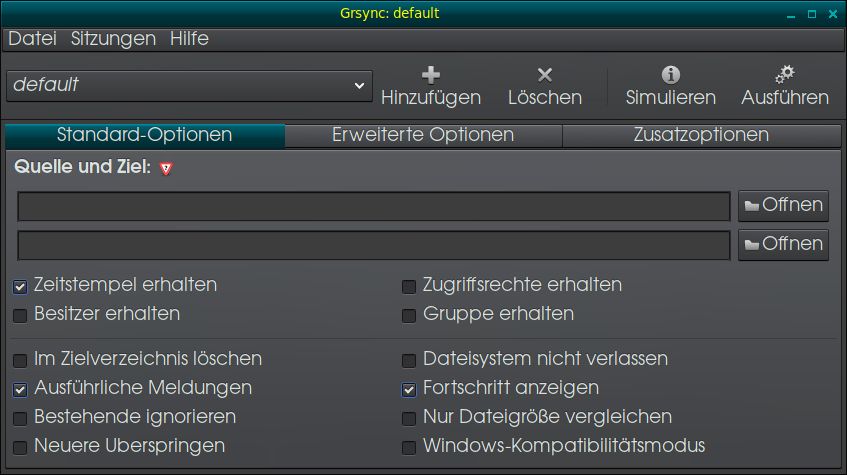Uncheck Fortschritt anzeigen
The width and height of the screenshot is (847, 475).
(x=409, y=389)
